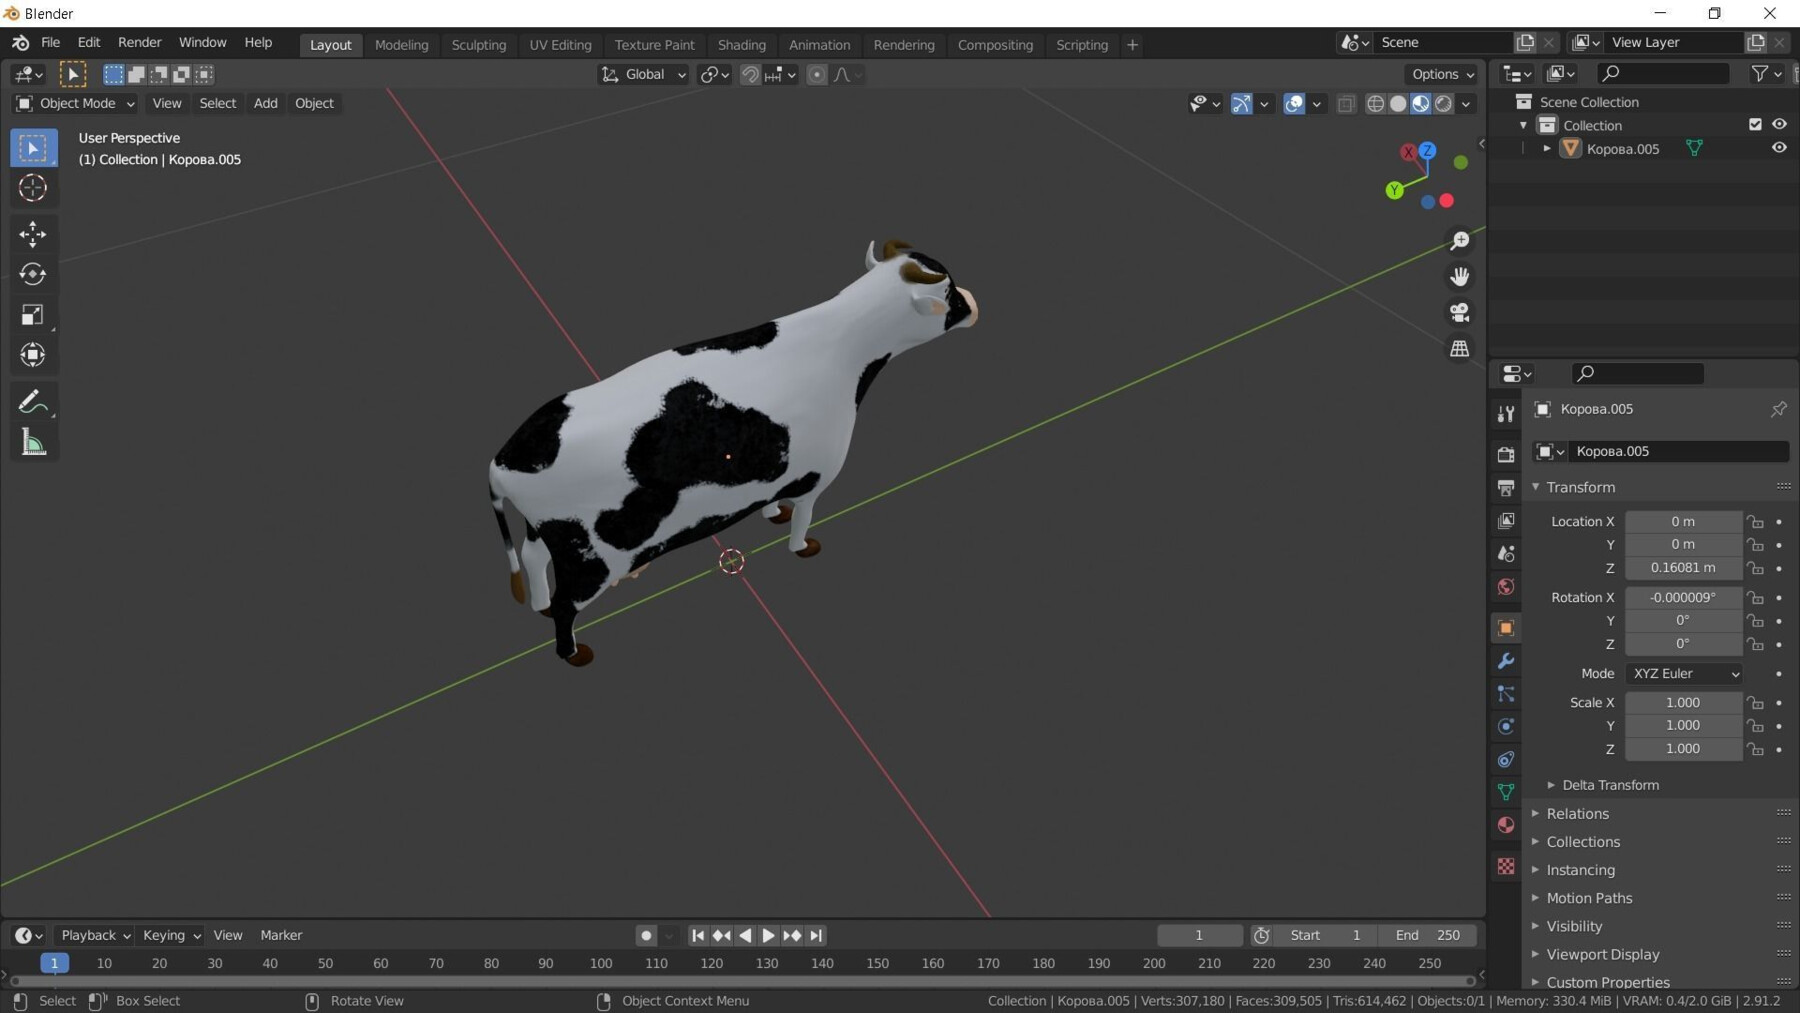This screenshot has height=1013, width=1800.
Task: Open the Render menu
Action: pyautogui.click(x=139, y=44)
